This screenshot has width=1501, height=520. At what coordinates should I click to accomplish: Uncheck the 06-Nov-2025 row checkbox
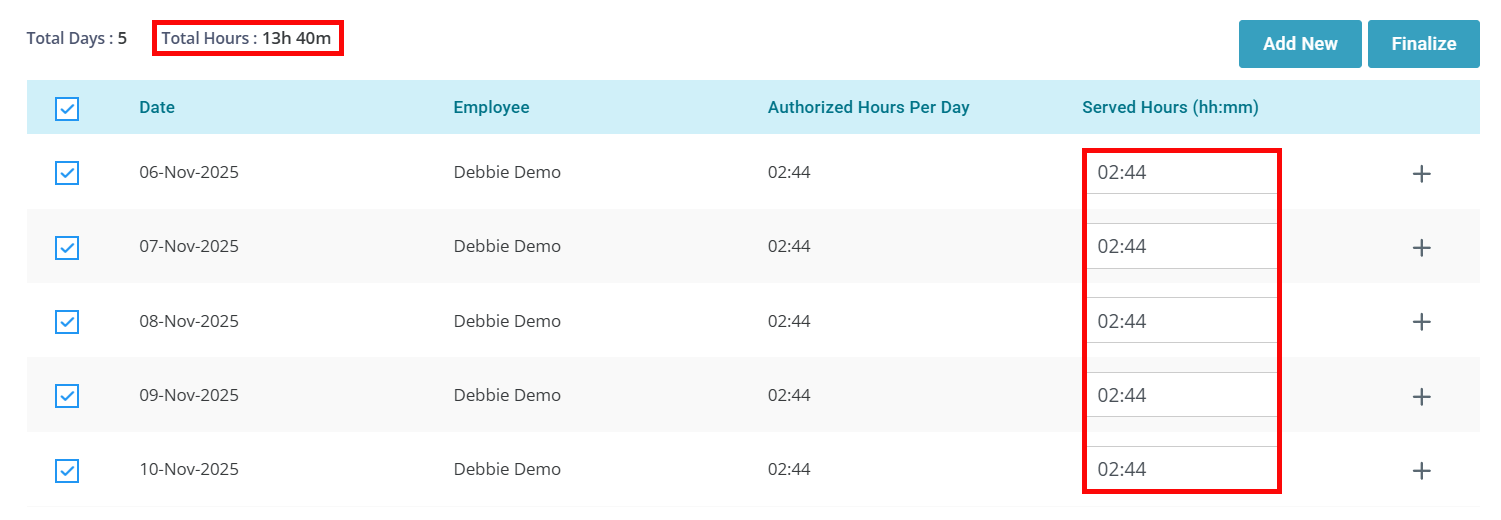tap(67, 174)
